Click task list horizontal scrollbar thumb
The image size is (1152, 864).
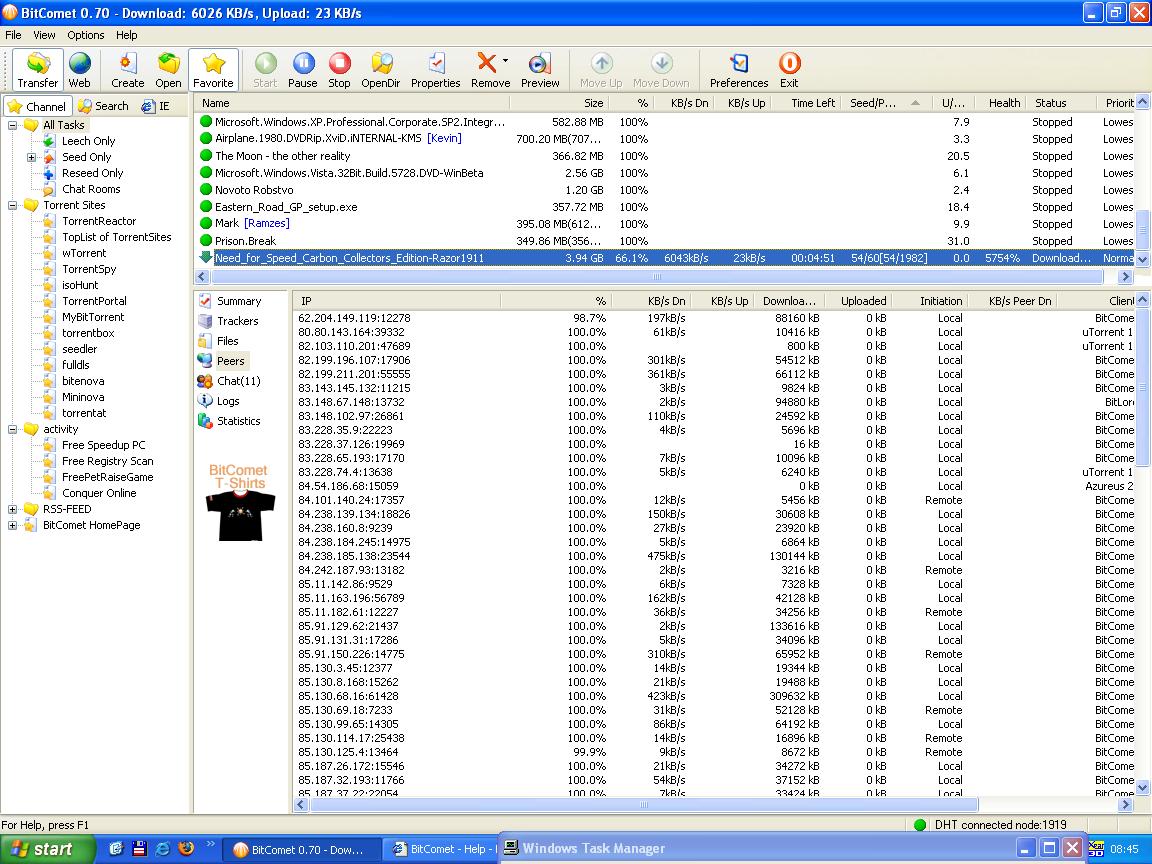pos(657,277)
